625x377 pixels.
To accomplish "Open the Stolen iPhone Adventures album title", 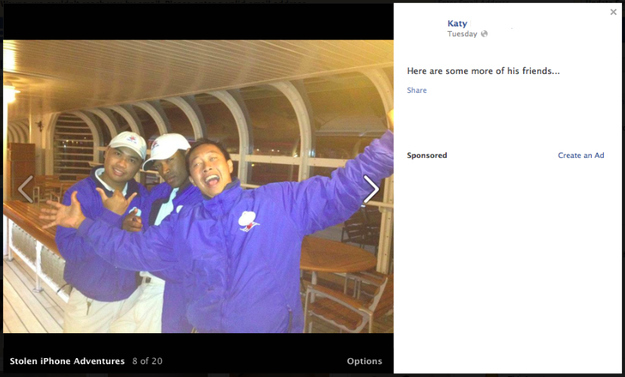I will pos(67,361).
